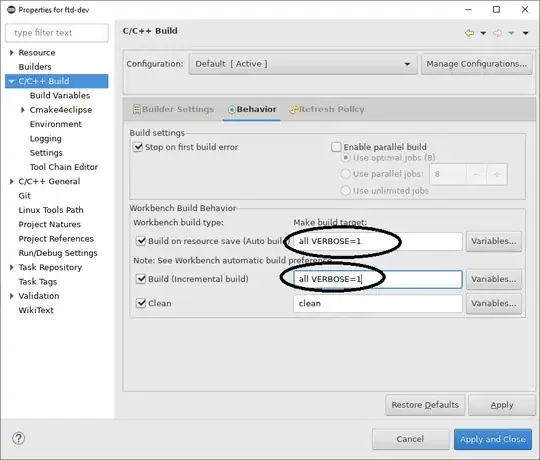This screenshot has height=460, width=540.
Task: Toggle the Clean checkbox
Action: click(141, 303)
